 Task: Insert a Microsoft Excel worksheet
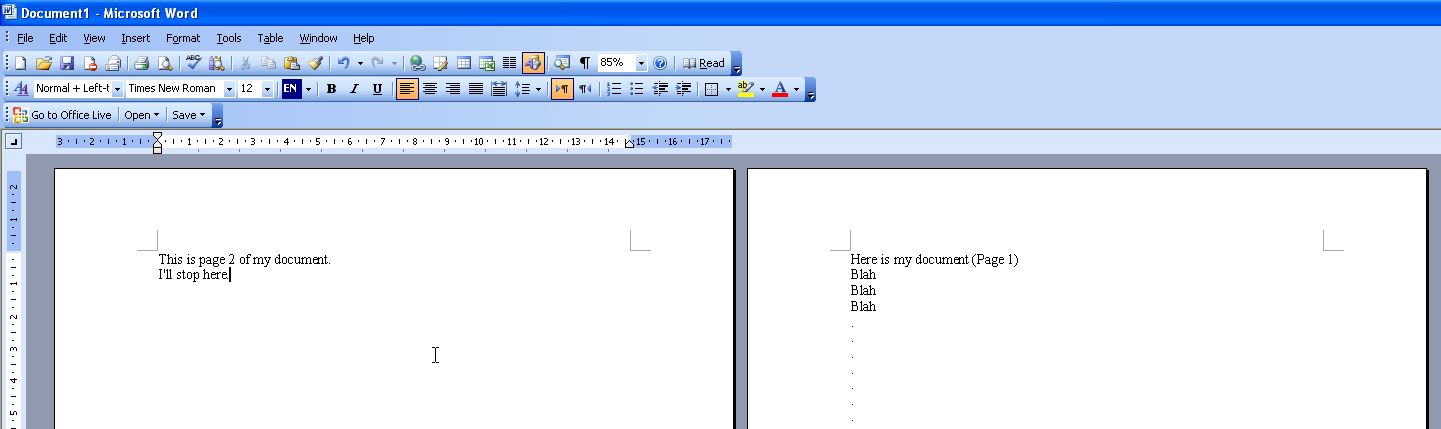point(487,63)
